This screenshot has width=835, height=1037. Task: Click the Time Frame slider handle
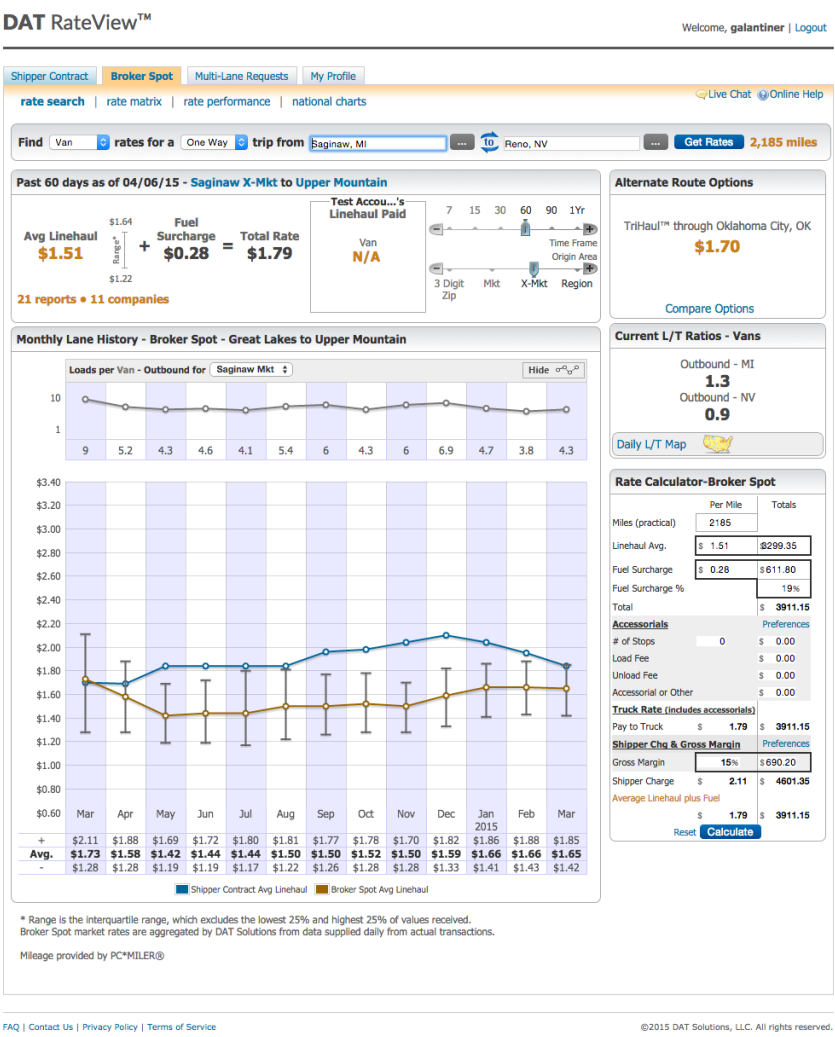(x=526, y=229)
